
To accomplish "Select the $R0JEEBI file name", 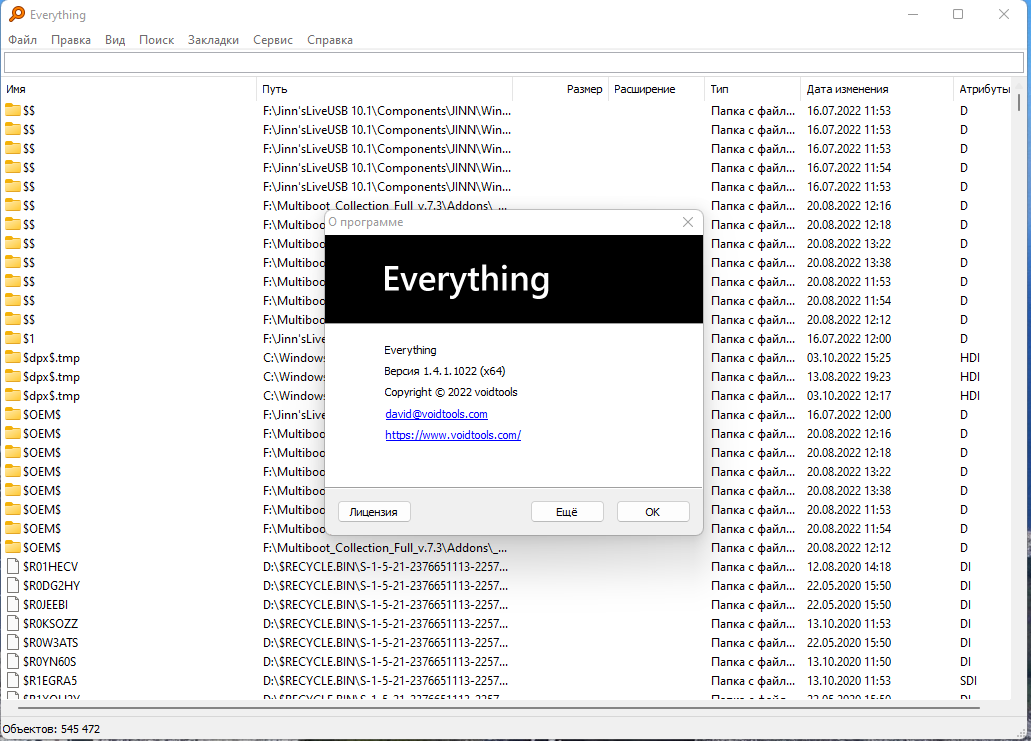I will [x=45, y=605].
